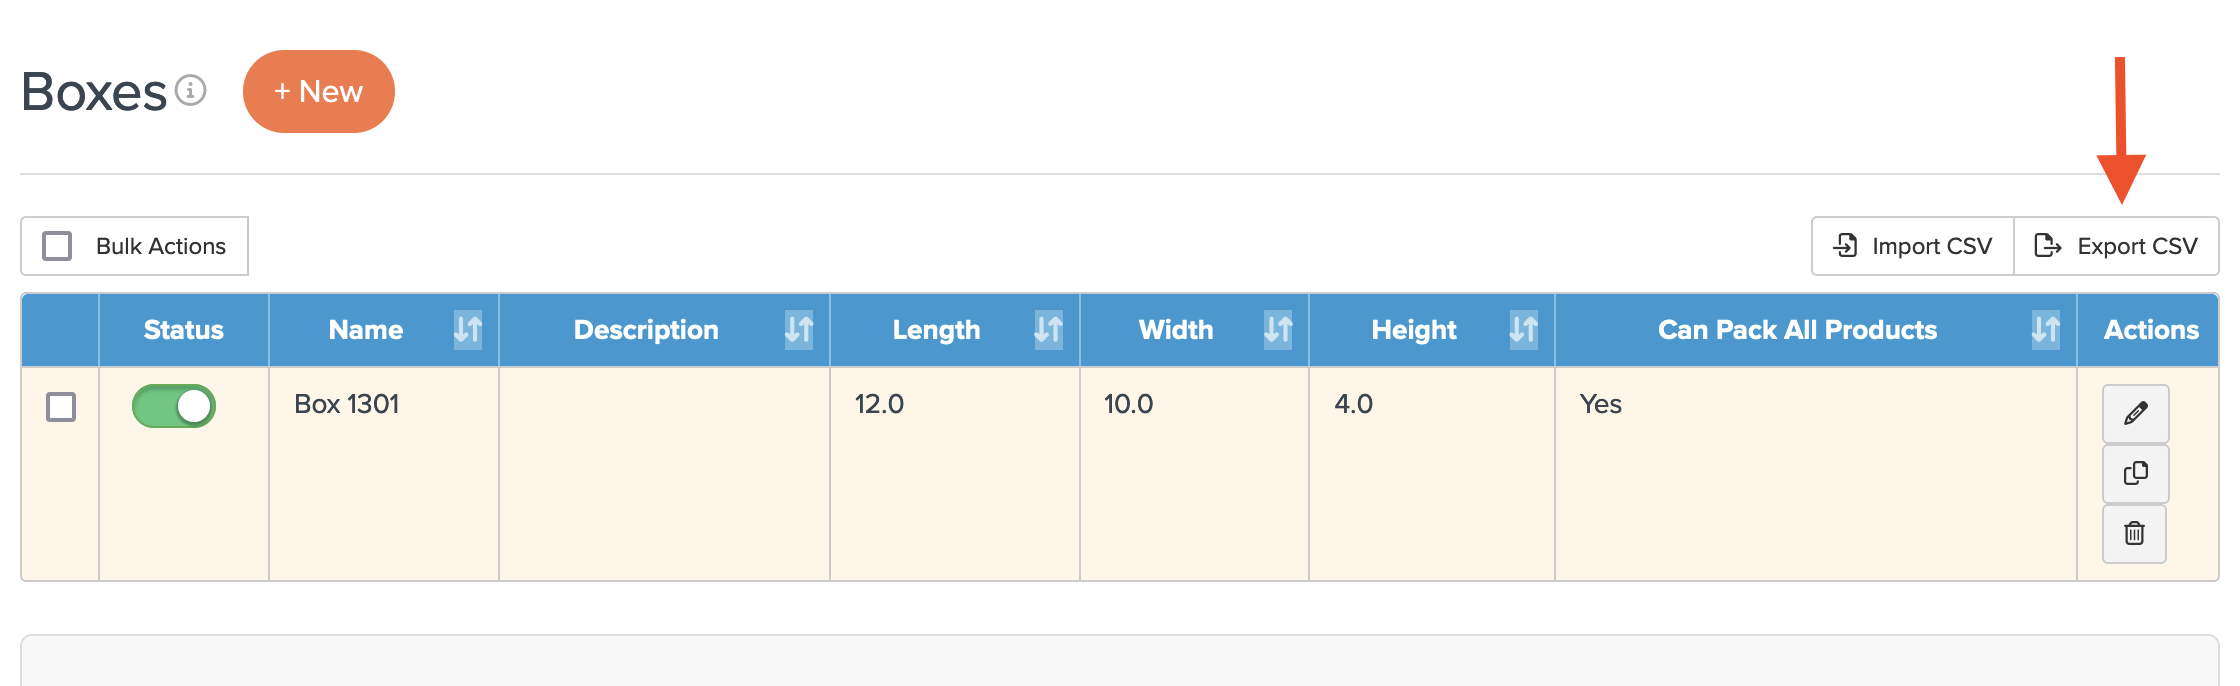This screenshot has width=2240, height=686.
Task: Sort by Name column arrows
Action: tap(468, 329)
